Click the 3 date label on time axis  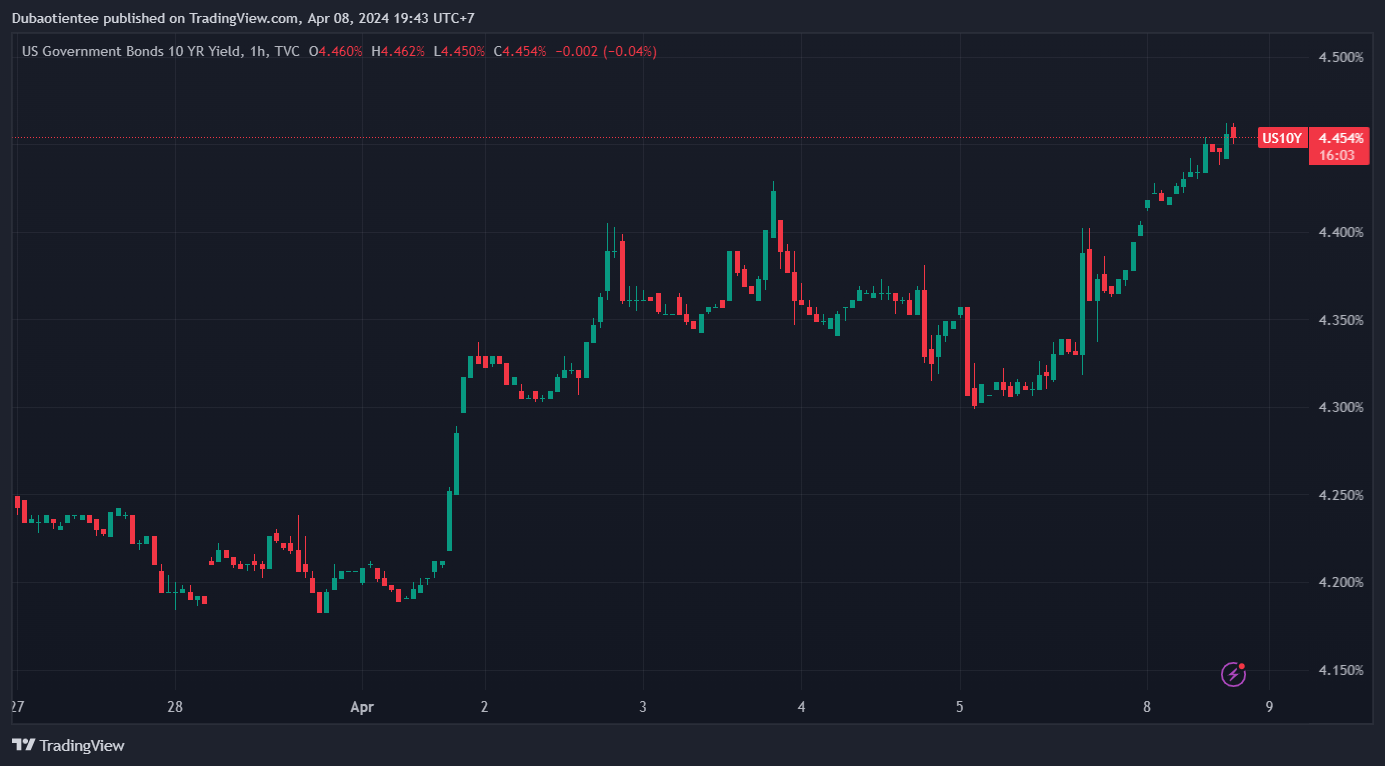click(x=643, y=707)
